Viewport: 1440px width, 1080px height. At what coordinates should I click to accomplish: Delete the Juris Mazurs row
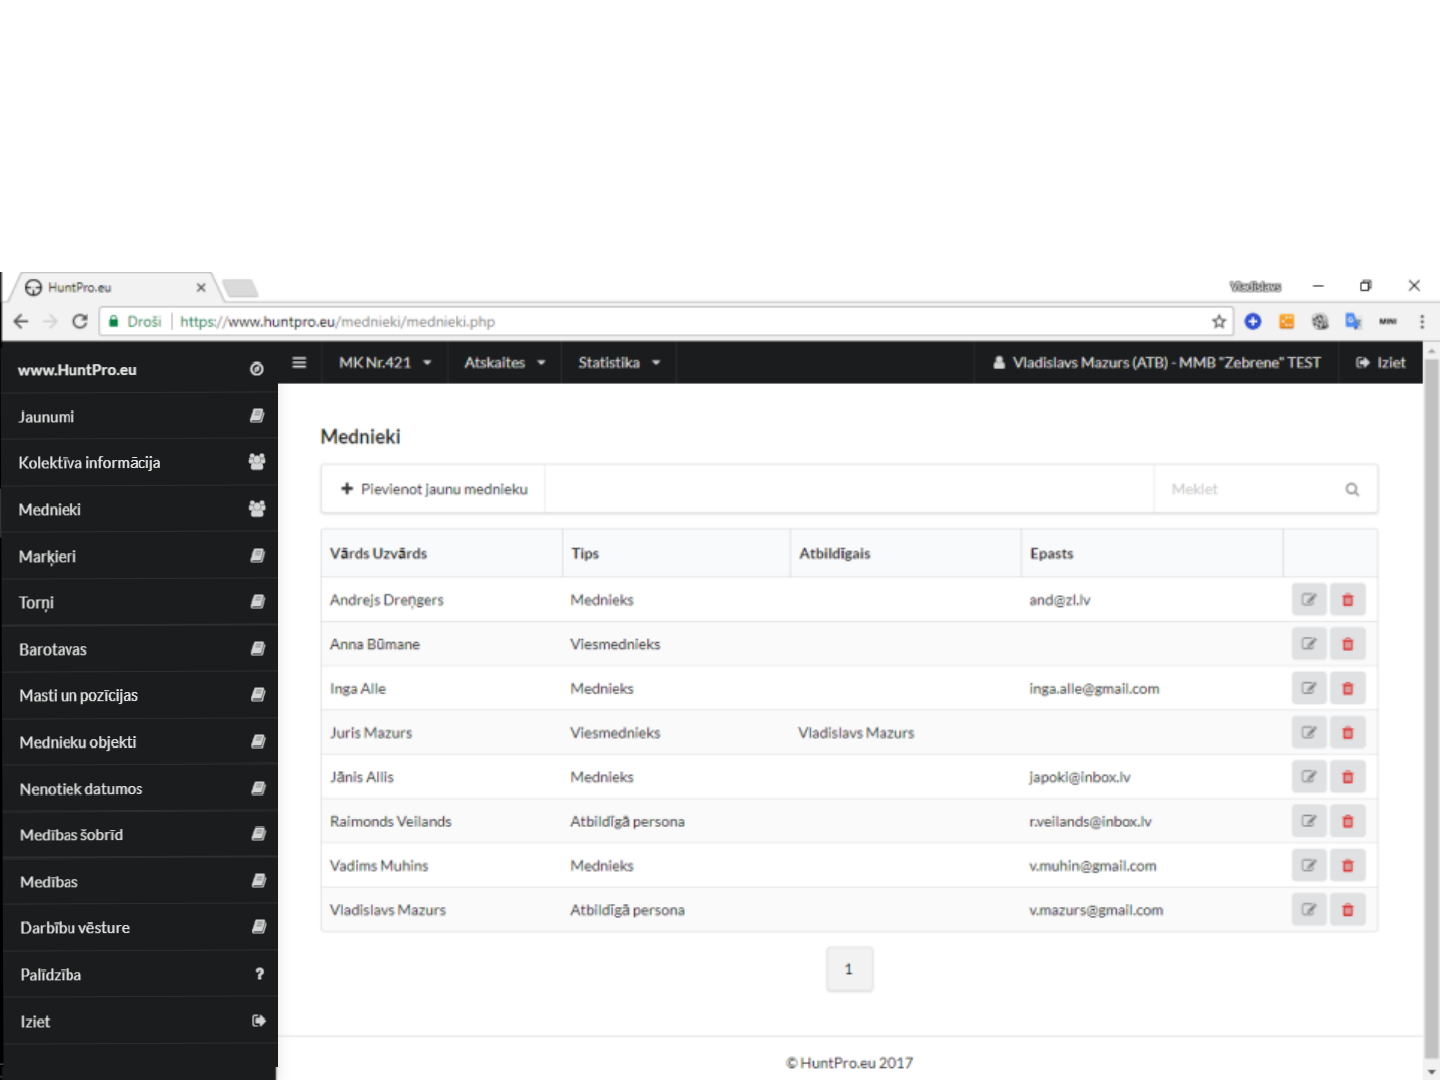1348,733
